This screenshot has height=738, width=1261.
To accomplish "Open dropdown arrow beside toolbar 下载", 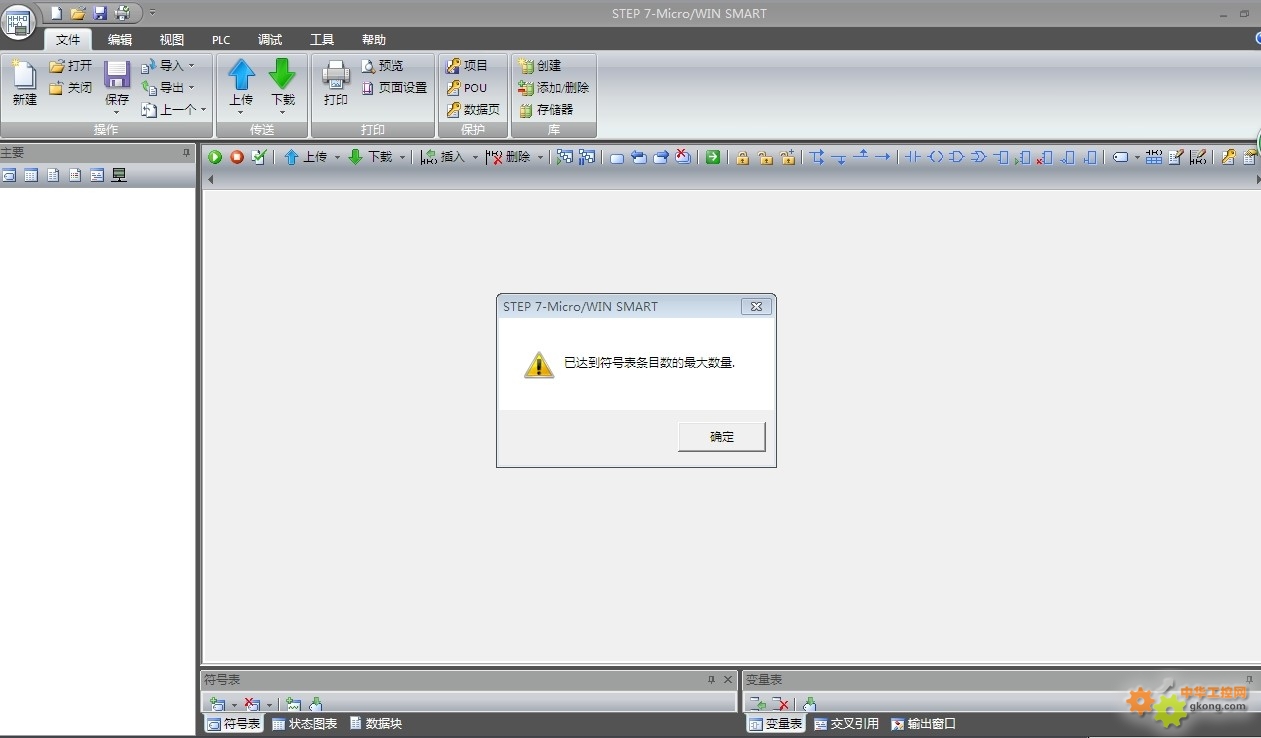I will coord(402,157).
